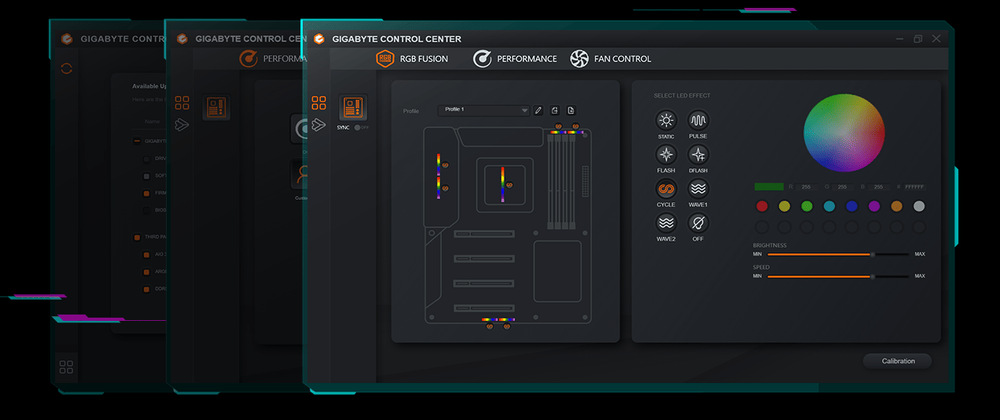Toggle the AIO row checkbox in leftmost window
The image size is (1000, 420).
(x=146, y=254)
